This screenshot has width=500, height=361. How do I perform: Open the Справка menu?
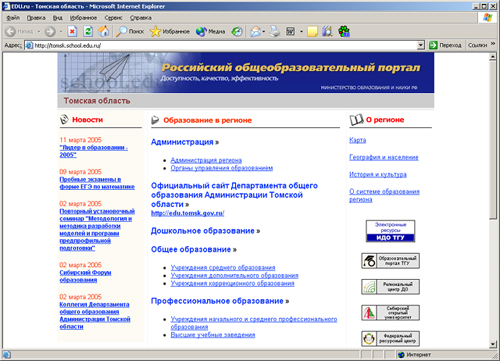pyautogui.click(x=141, y=18)
